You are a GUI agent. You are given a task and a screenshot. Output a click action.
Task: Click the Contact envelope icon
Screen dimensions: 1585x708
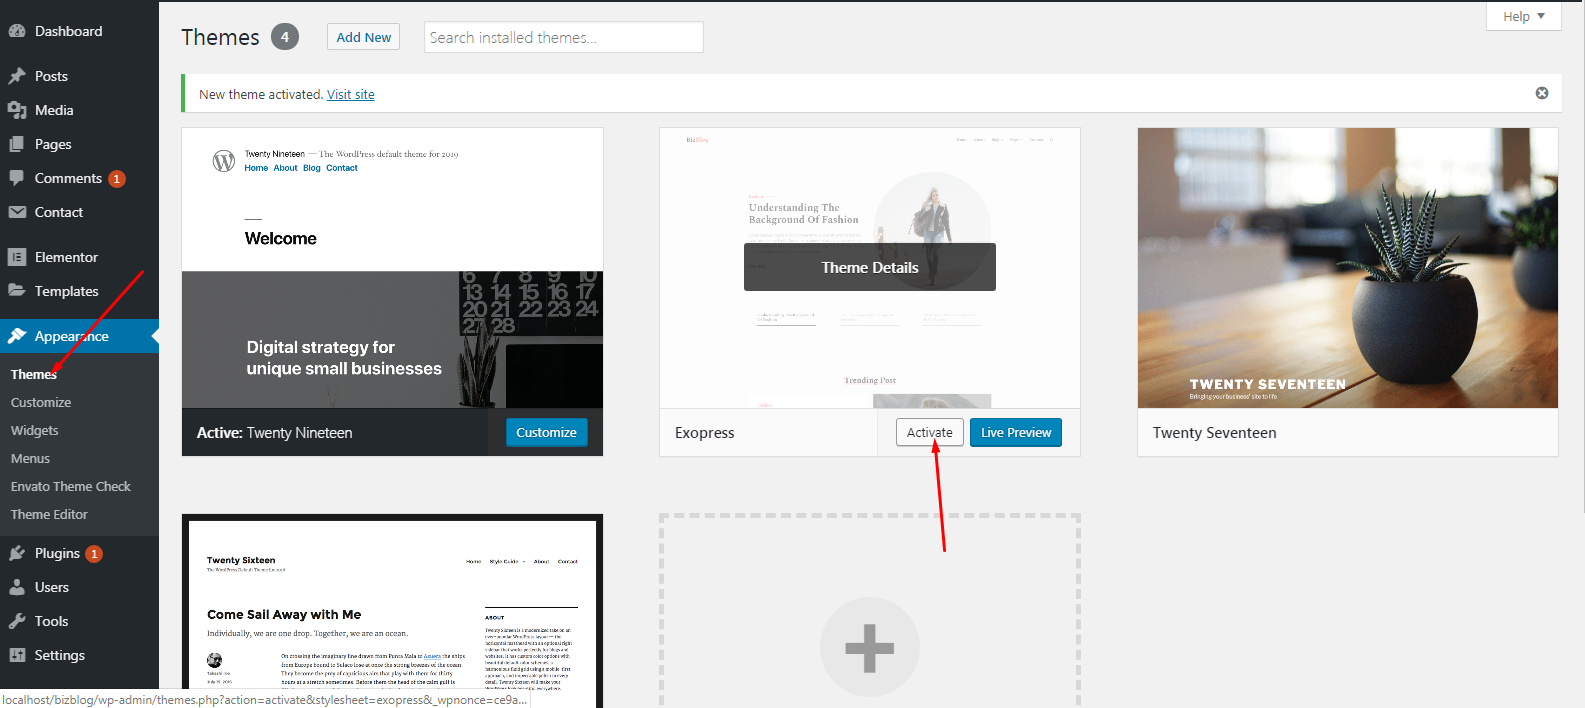(17, 212)
